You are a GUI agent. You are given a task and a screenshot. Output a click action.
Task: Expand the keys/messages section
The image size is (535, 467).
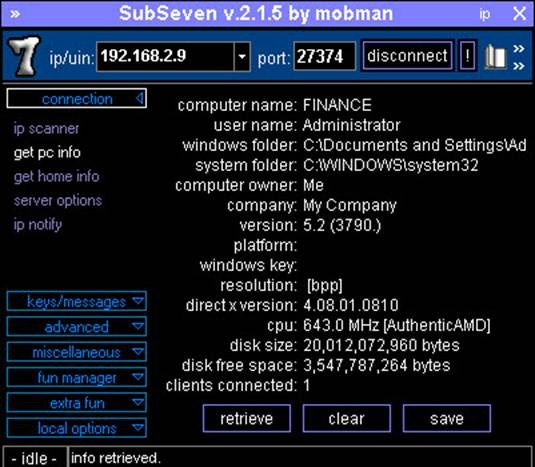[77, 301]
